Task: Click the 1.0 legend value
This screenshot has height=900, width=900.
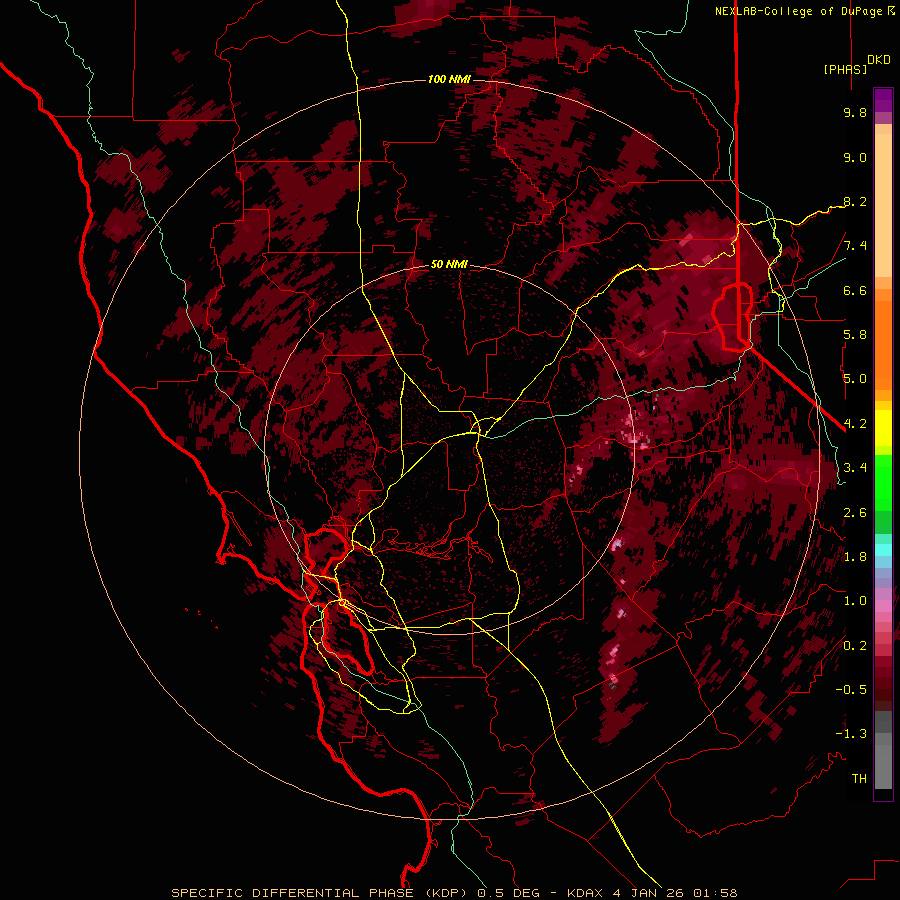Action: (x=855, y=601)
